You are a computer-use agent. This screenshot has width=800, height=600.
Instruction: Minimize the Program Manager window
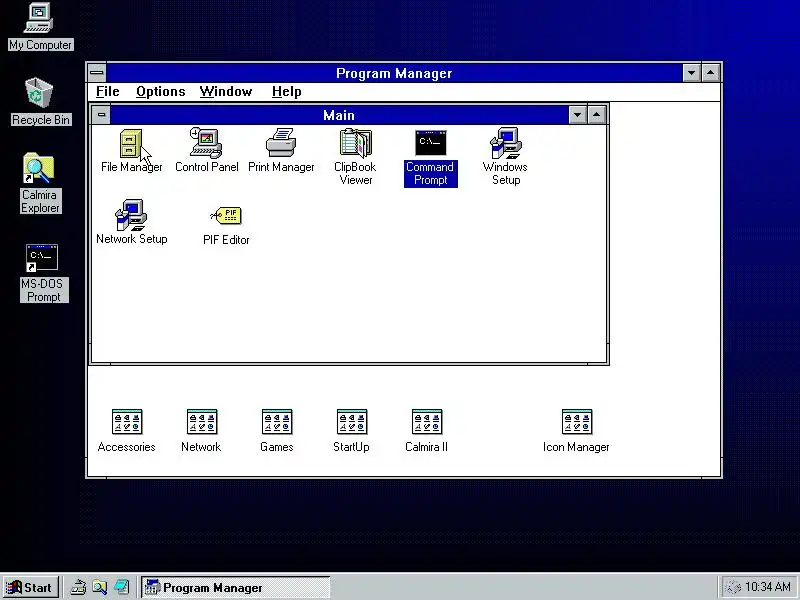tap(691, 73)
